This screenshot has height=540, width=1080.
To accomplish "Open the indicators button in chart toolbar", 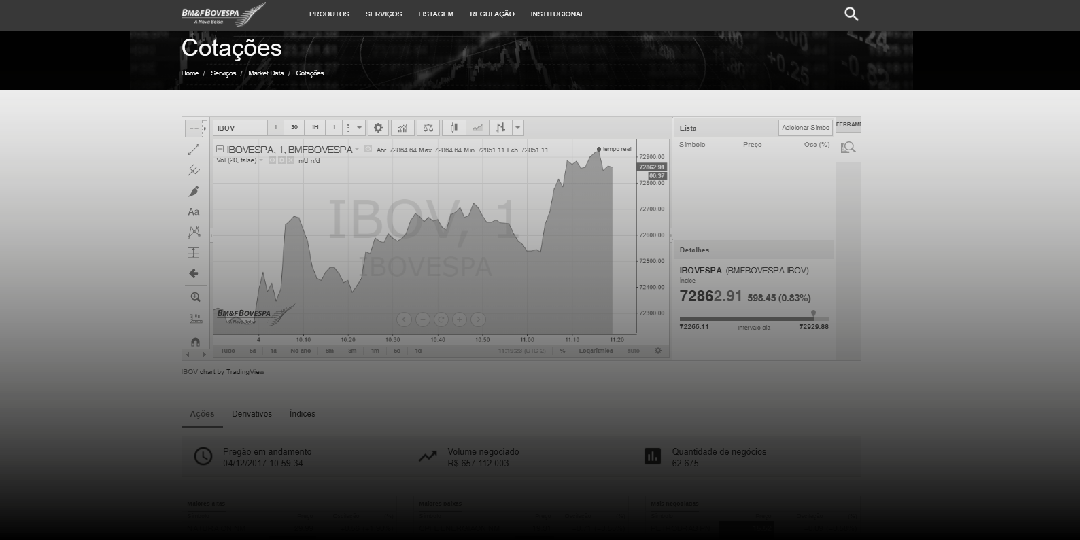I will coord(402,127).
